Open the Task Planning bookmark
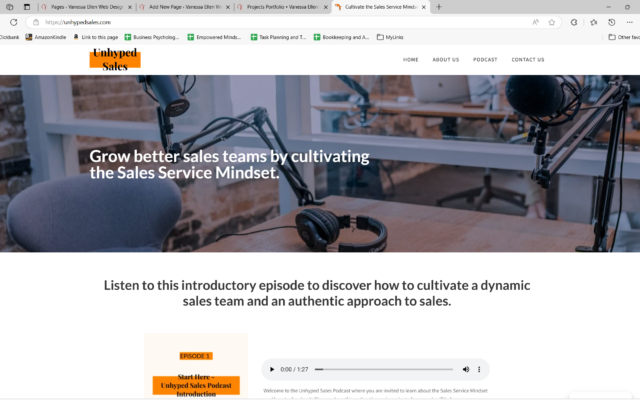 pos(278,37)
